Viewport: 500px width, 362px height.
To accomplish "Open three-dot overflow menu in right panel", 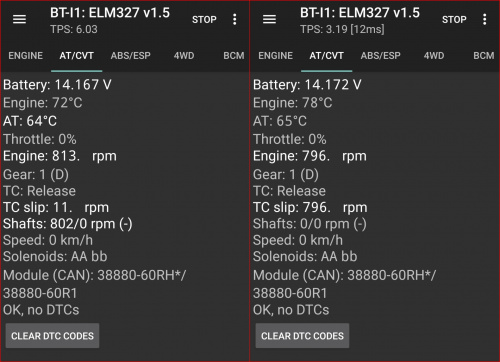I will click(x=485, y=19).
